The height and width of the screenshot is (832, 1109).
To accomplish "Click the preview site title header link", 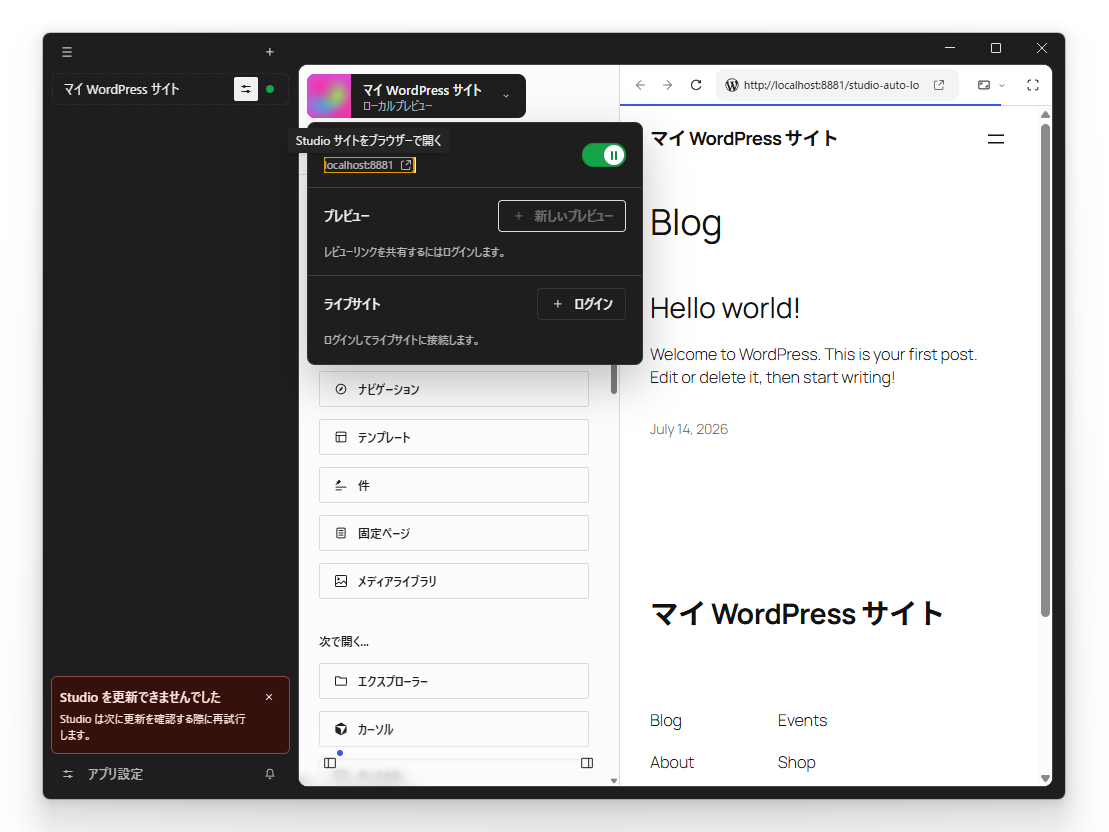I will [743, 139].
